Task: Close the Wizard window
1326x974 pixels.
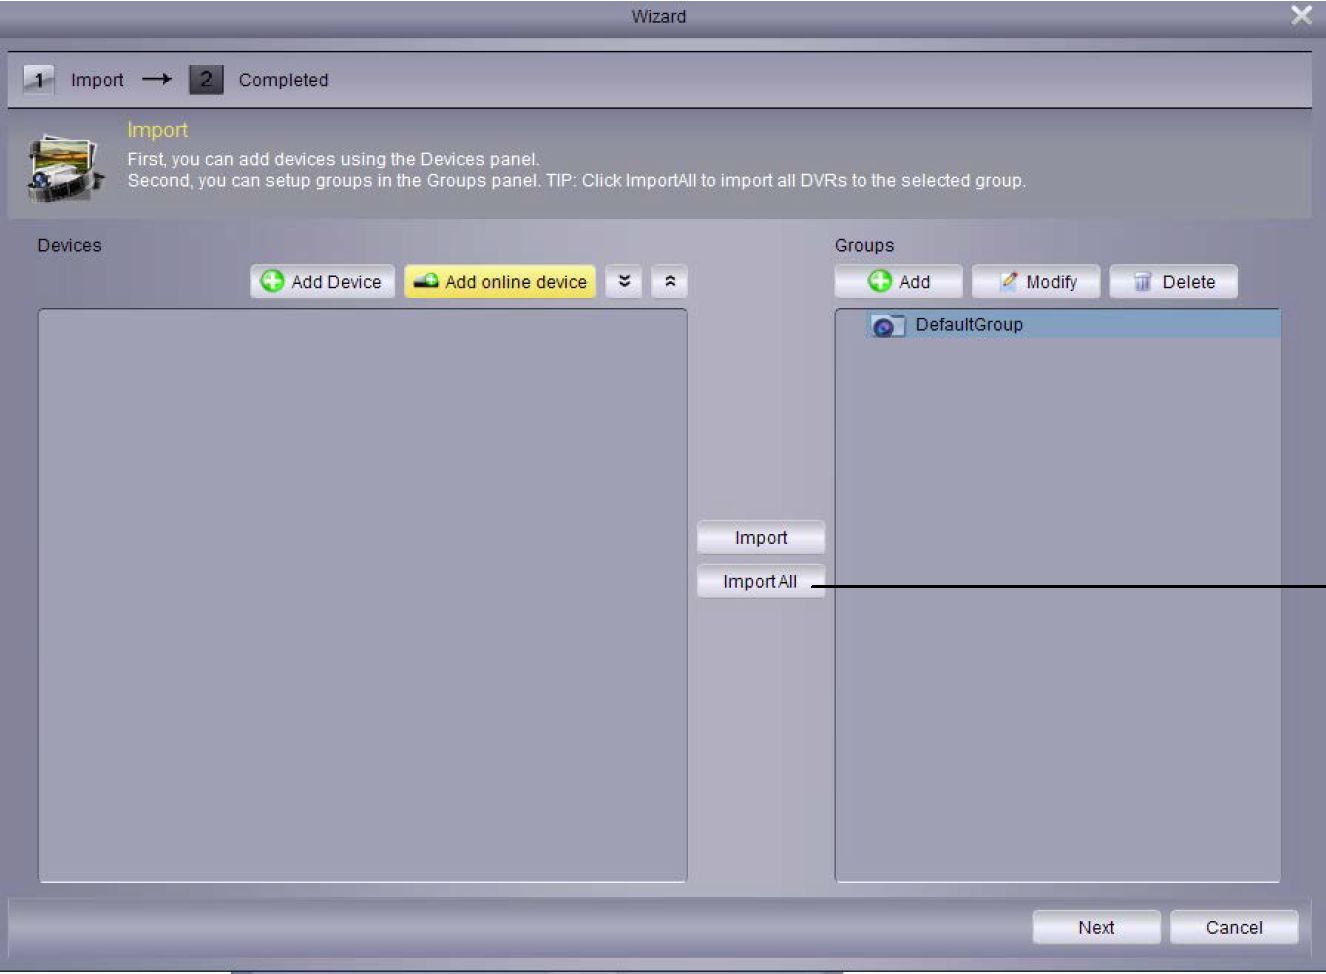Action: click(1301, 15)
